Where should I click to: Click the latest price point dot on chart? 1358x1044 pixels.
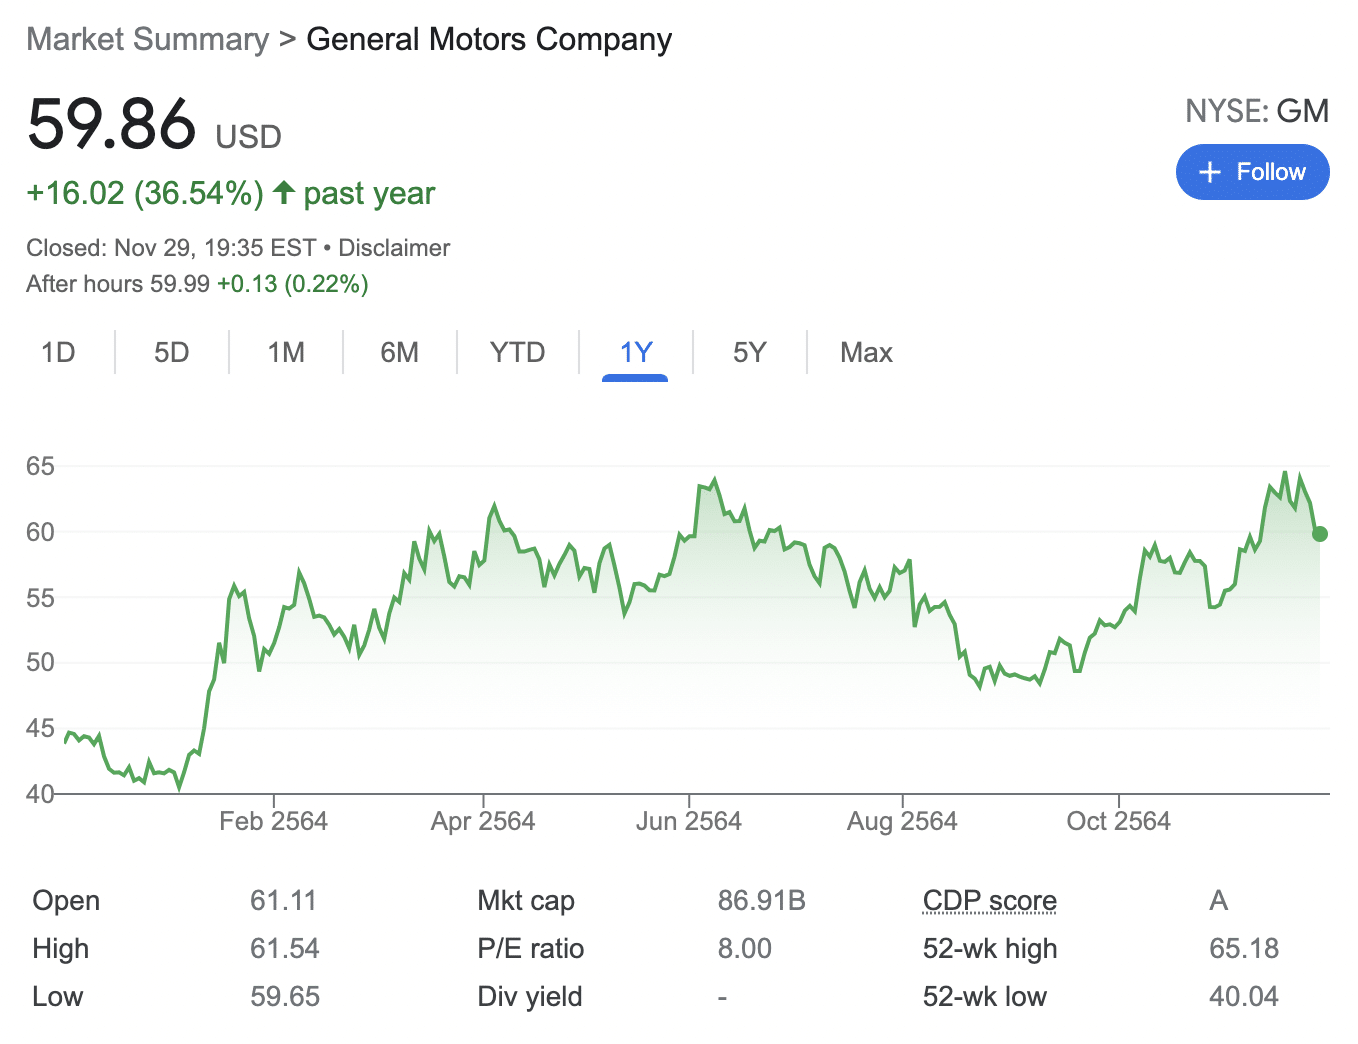pyautogui.click(x=1320, y=534)
